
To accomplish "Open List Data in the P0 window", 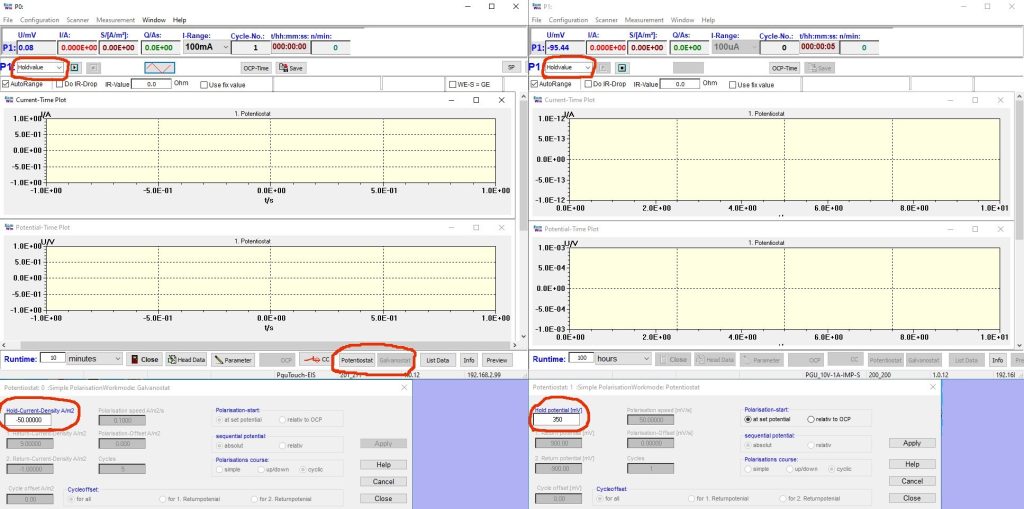I will coord(438,360).
